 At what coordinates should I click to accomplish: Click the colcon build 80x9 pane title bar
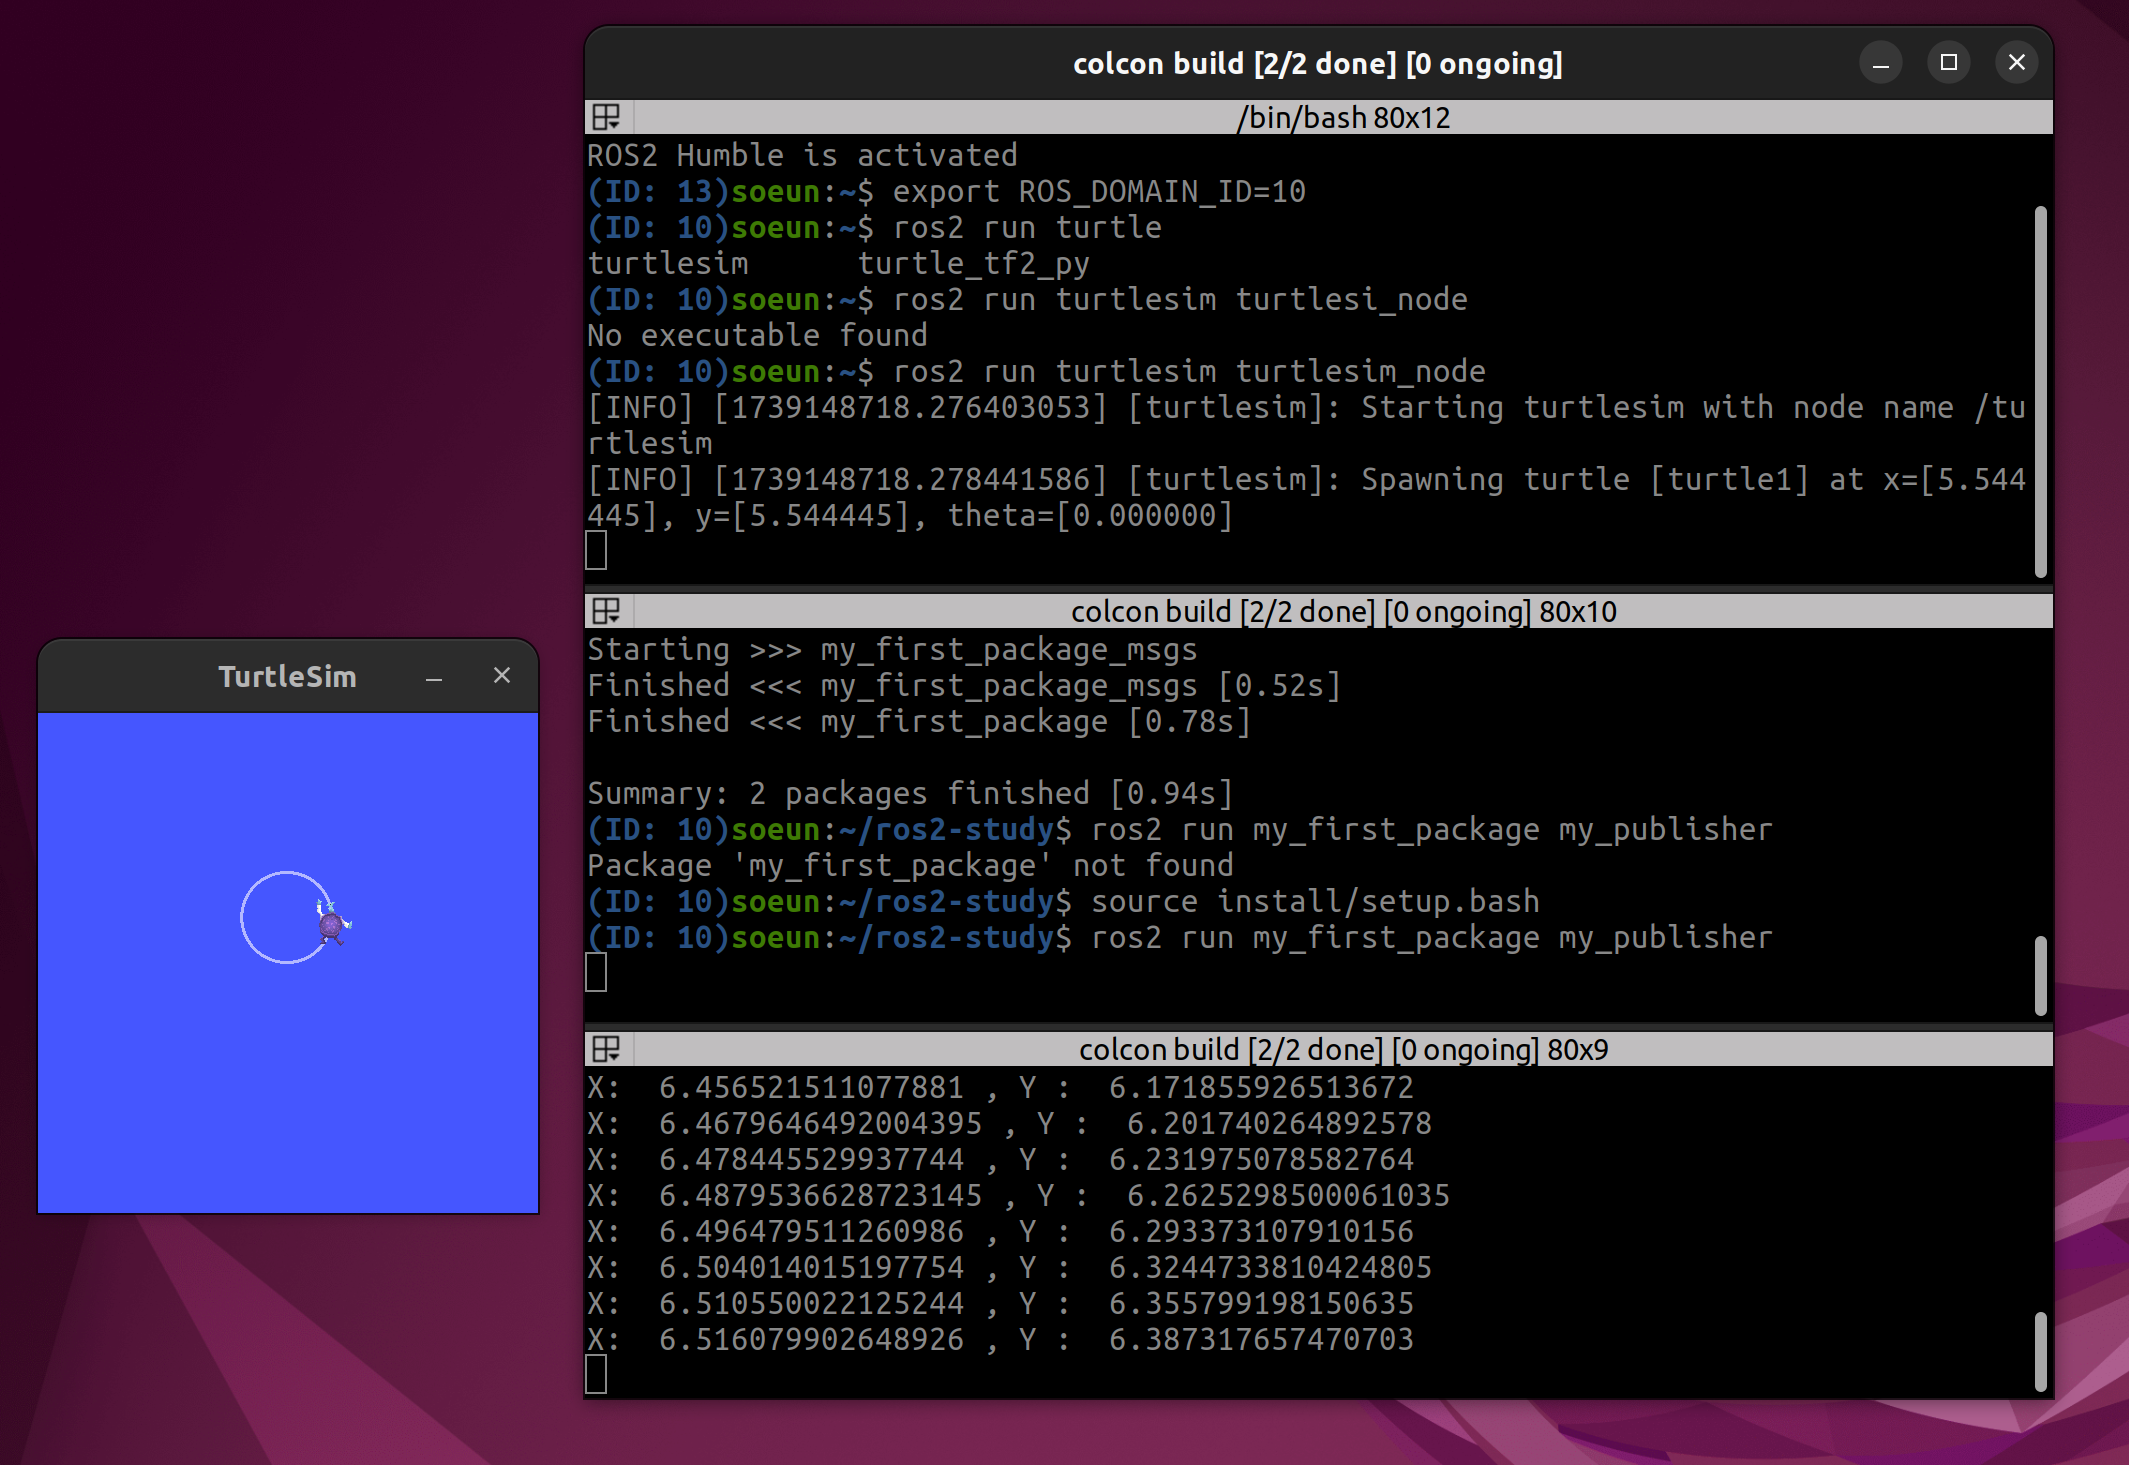pyautogui.click(x=1343, y=1049)
